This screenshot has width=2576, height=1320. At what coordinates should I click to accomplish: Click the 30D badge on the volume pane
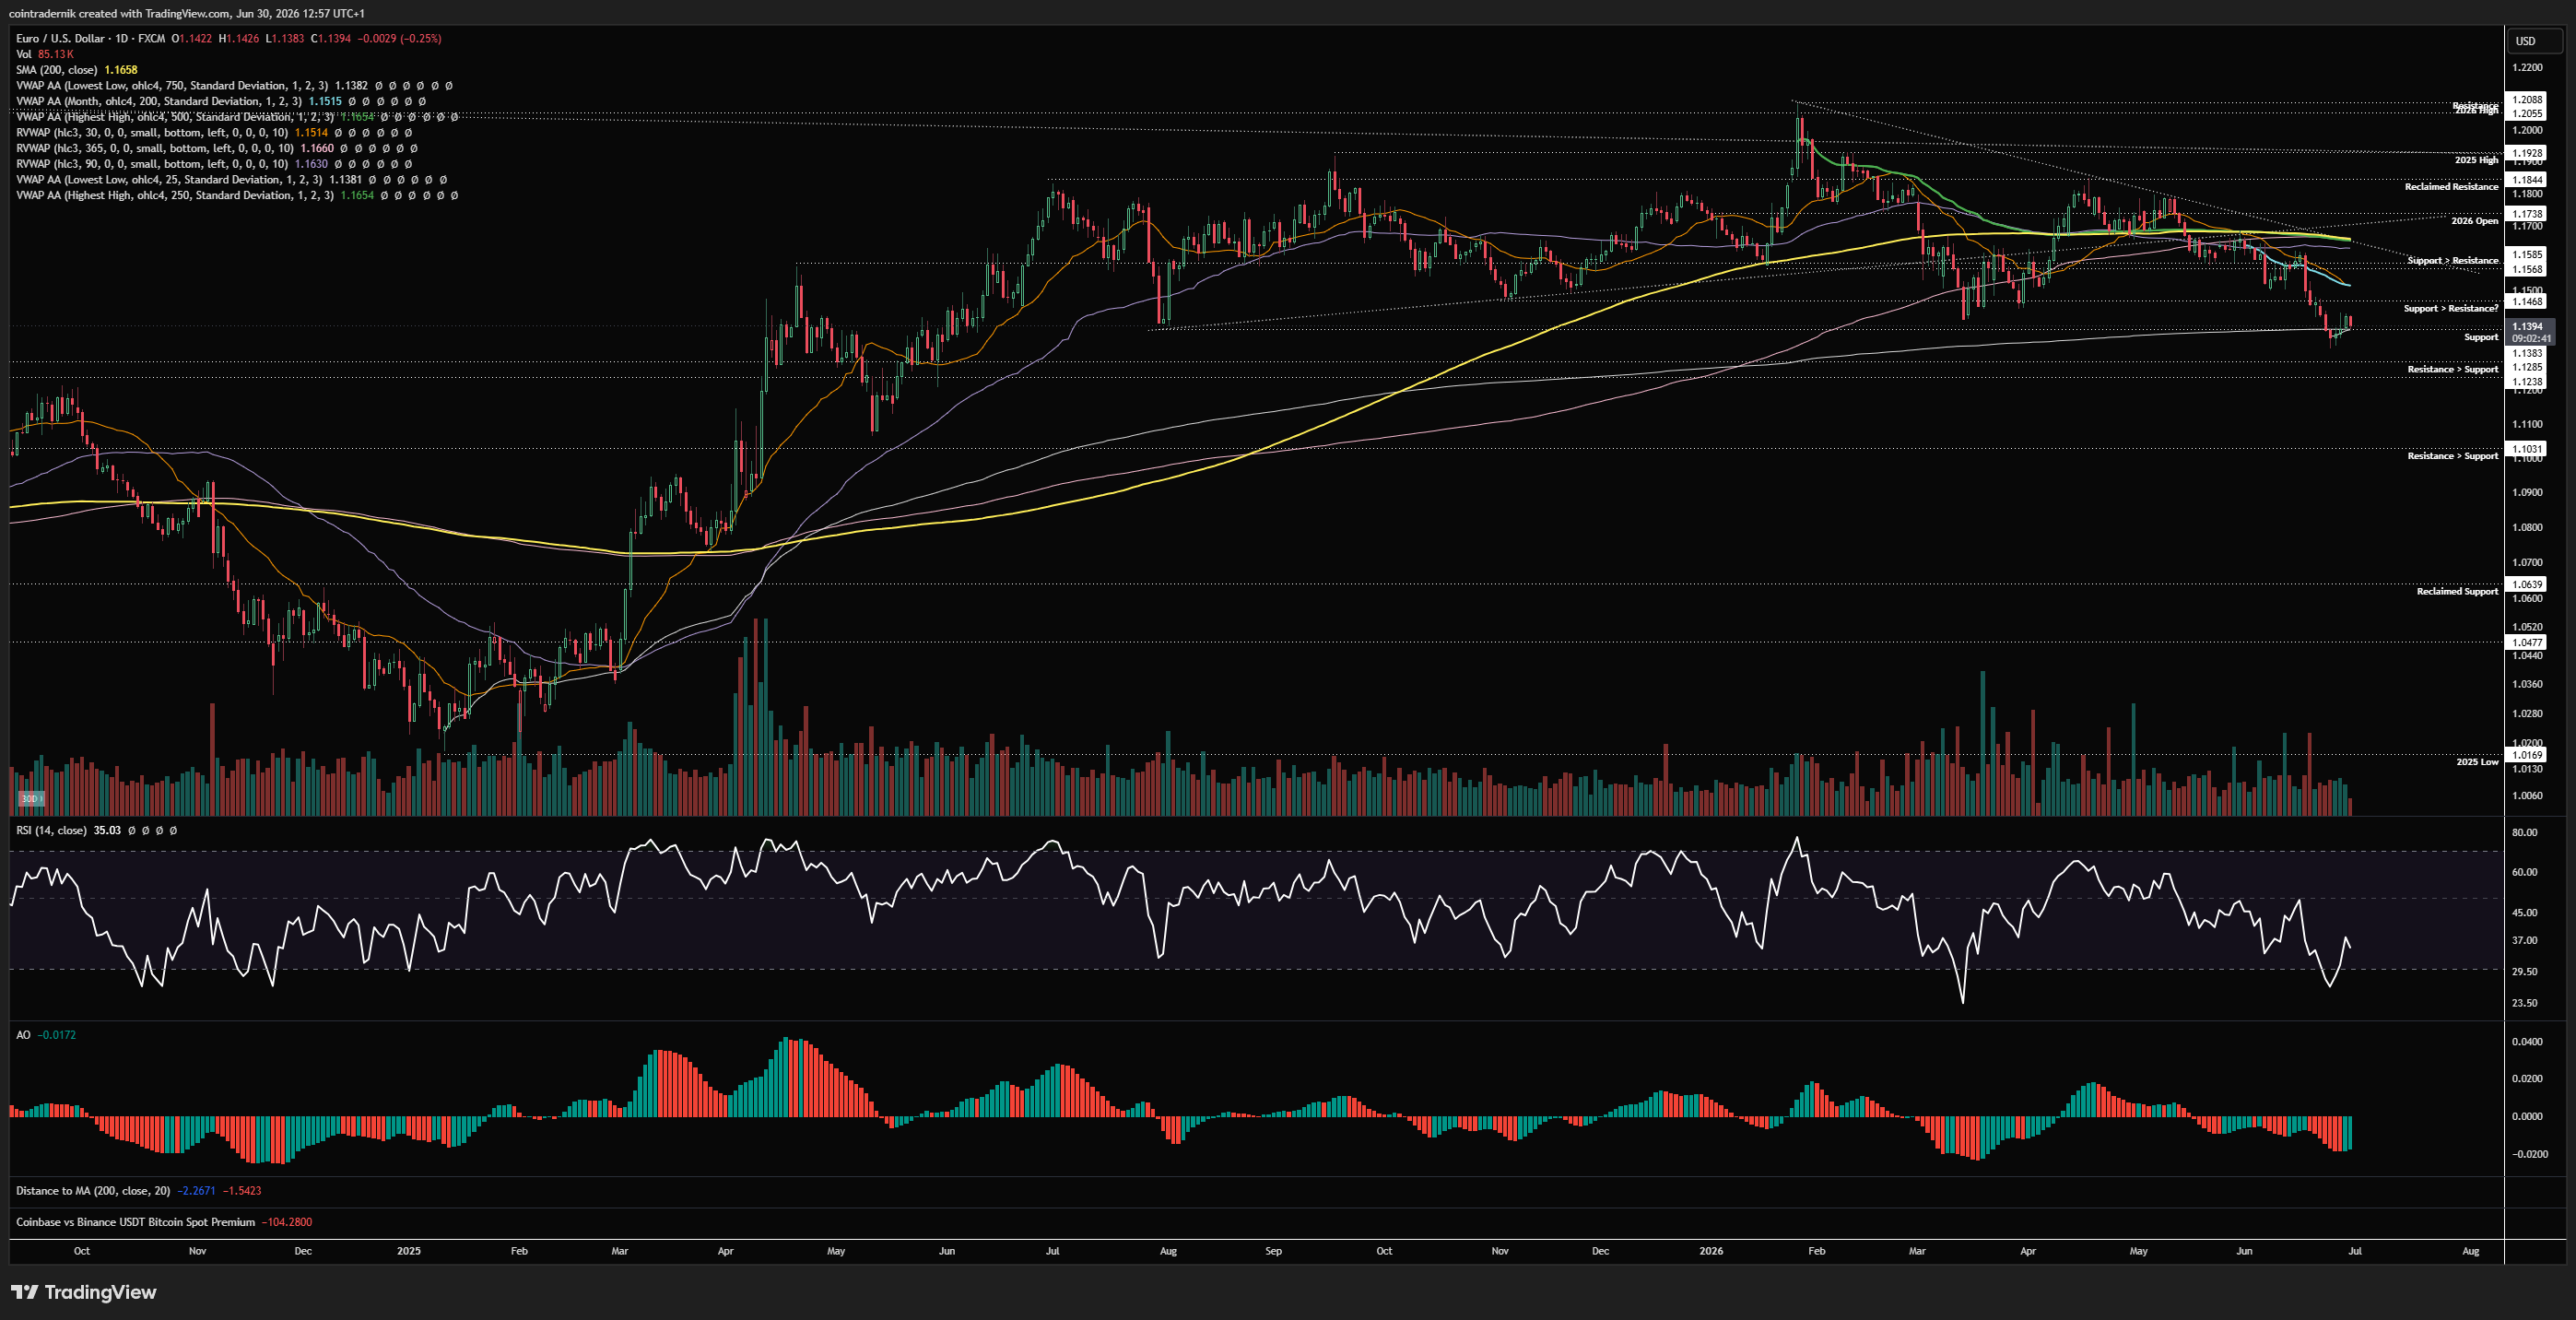coord(30,798)
